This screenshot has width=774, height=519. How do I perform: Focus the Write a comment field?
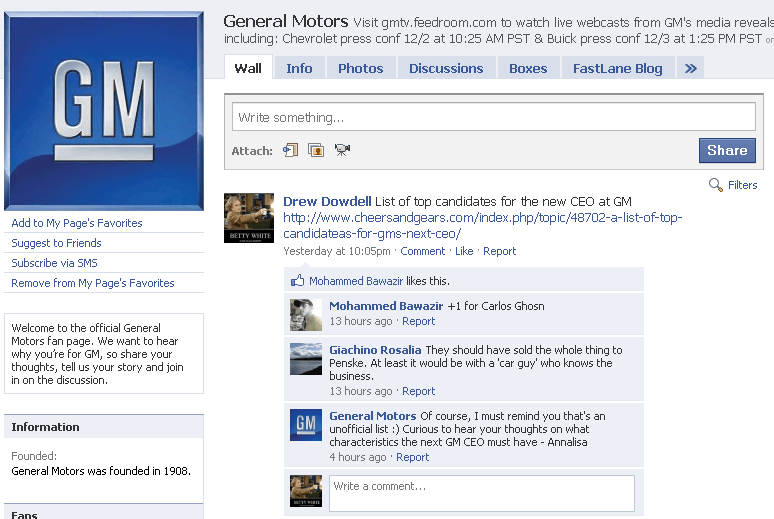481,493
